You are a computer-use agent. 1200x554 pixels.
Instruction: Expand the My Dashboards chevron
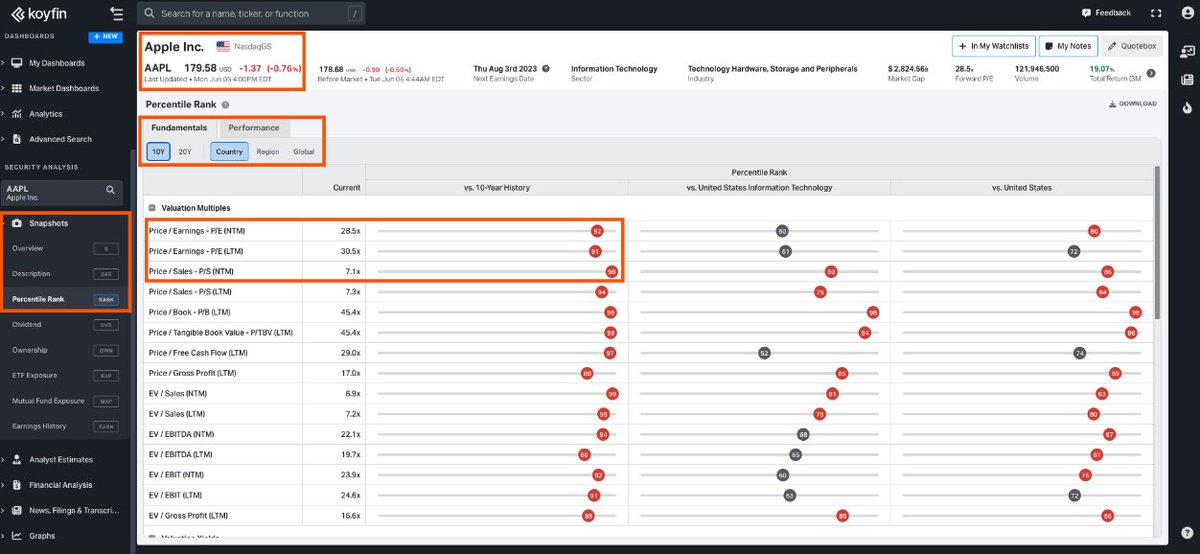(x=3, y=63)
